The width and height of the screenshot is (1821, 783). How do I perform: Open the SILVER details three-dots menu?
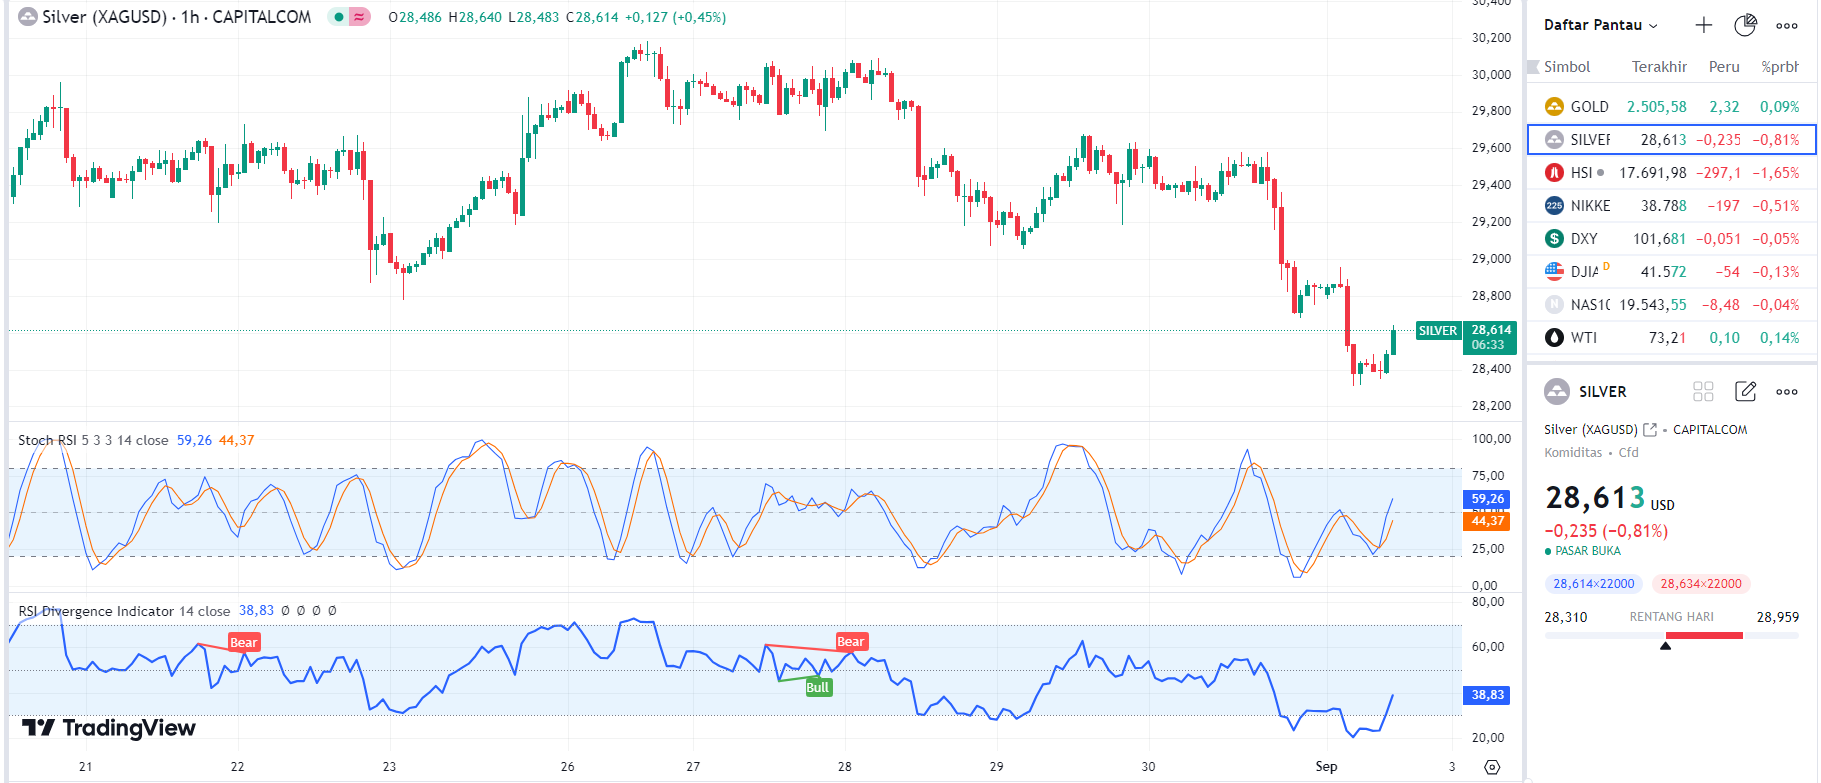click(x=1787, y=391)
